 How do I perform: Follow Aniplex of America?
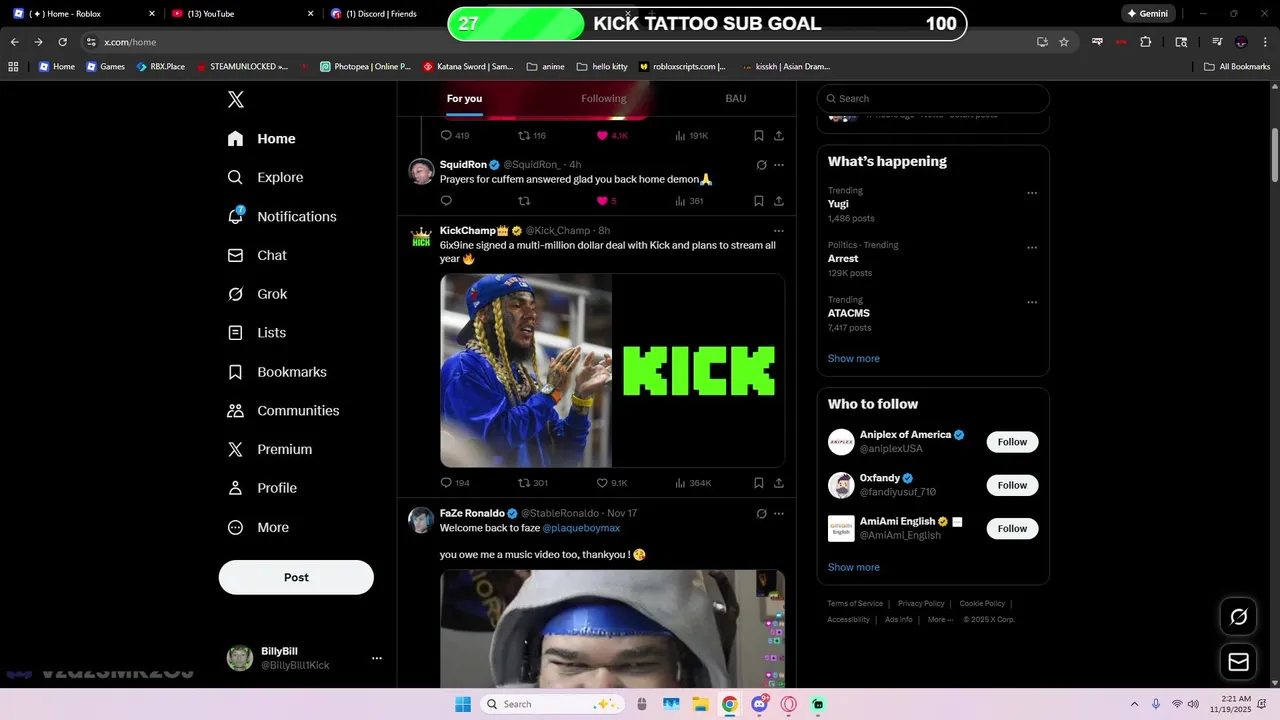(x=1012, y=442)
